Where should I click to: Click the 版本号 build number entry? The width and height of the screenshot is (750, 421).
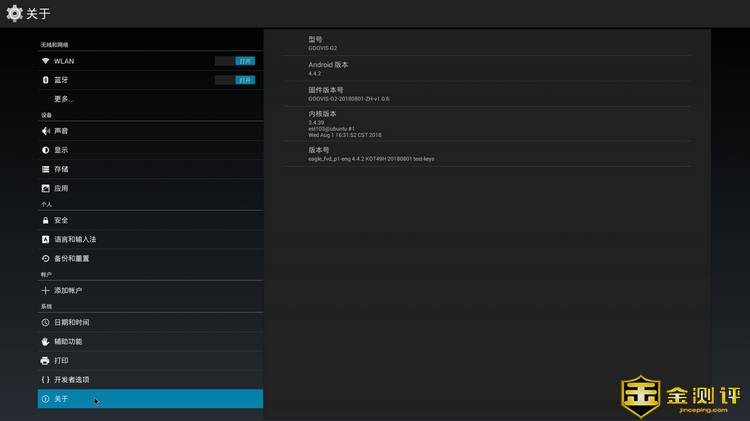tap(370, 154)
